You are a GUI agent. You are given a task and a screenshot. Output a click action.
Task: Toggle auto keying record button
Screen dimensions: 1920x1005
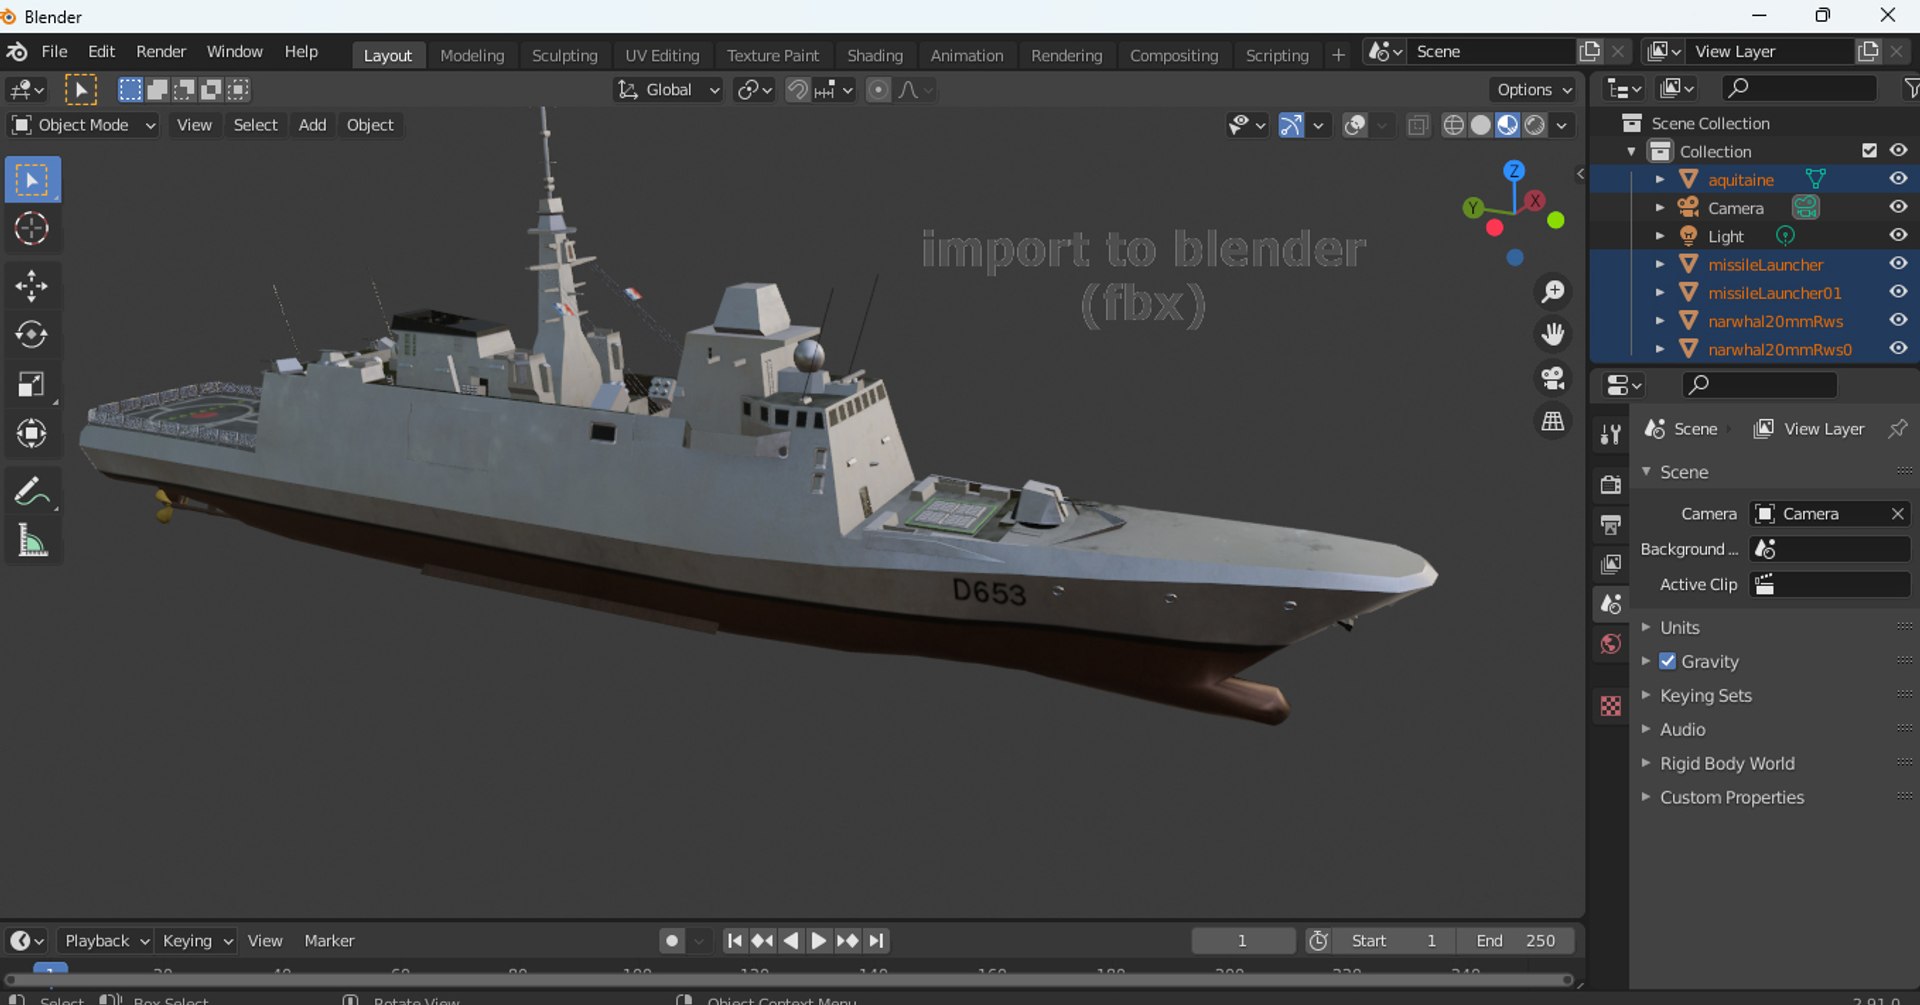click(672, 941)
